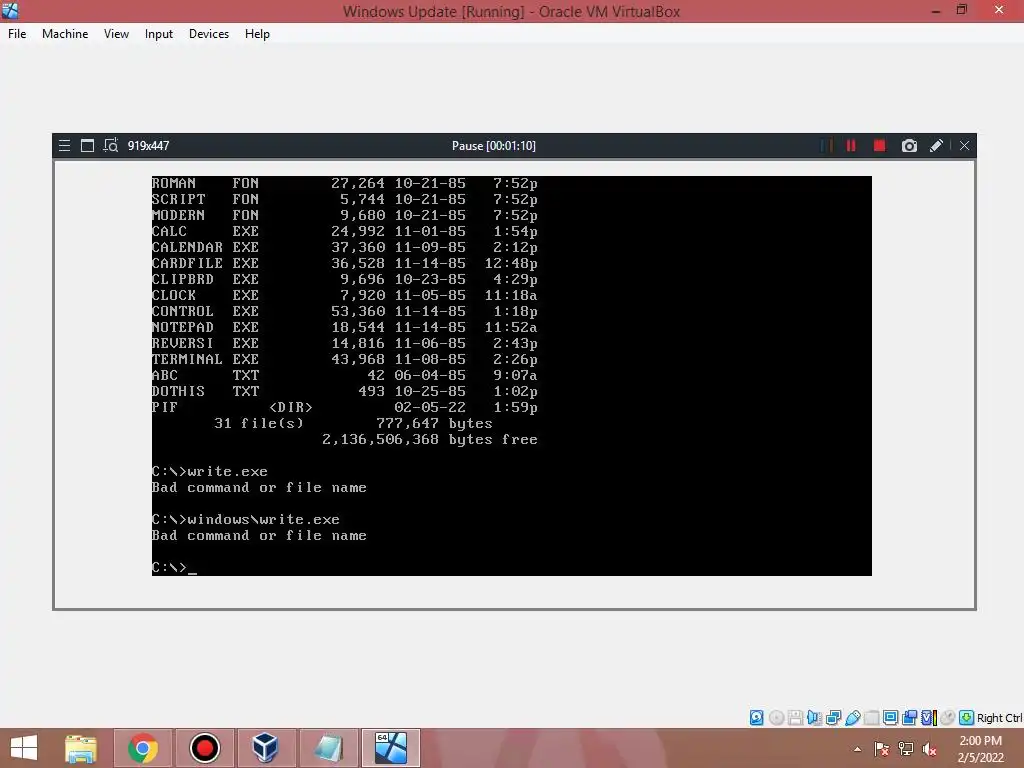This screenshot has width=1024, height=768.
Task: Select the running VM taskbar icon
Action: [x=391, y=748]
